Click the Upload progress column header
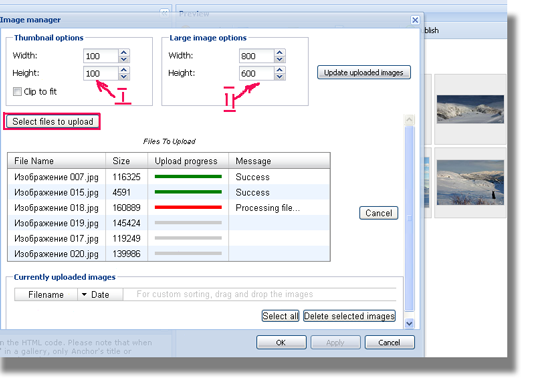535x381 pixels. click(x=188, y=161)
